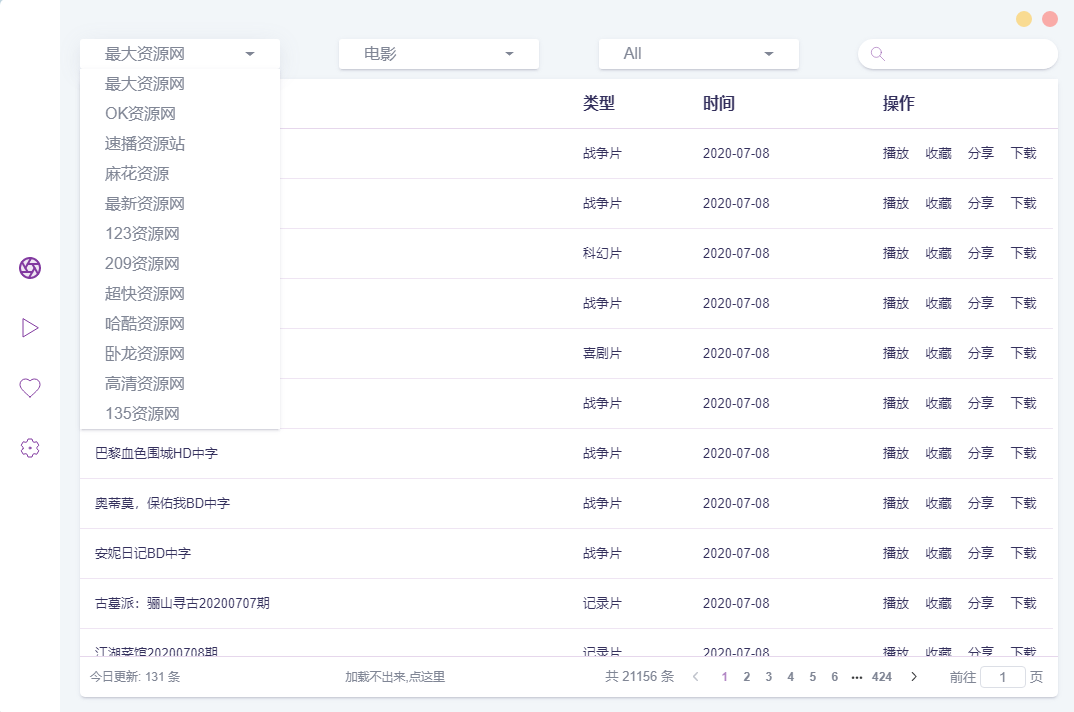The width and height of the screenshot is (1074, 712).
Task: Jump to page 424 in pagination
Action: [881, 677]
